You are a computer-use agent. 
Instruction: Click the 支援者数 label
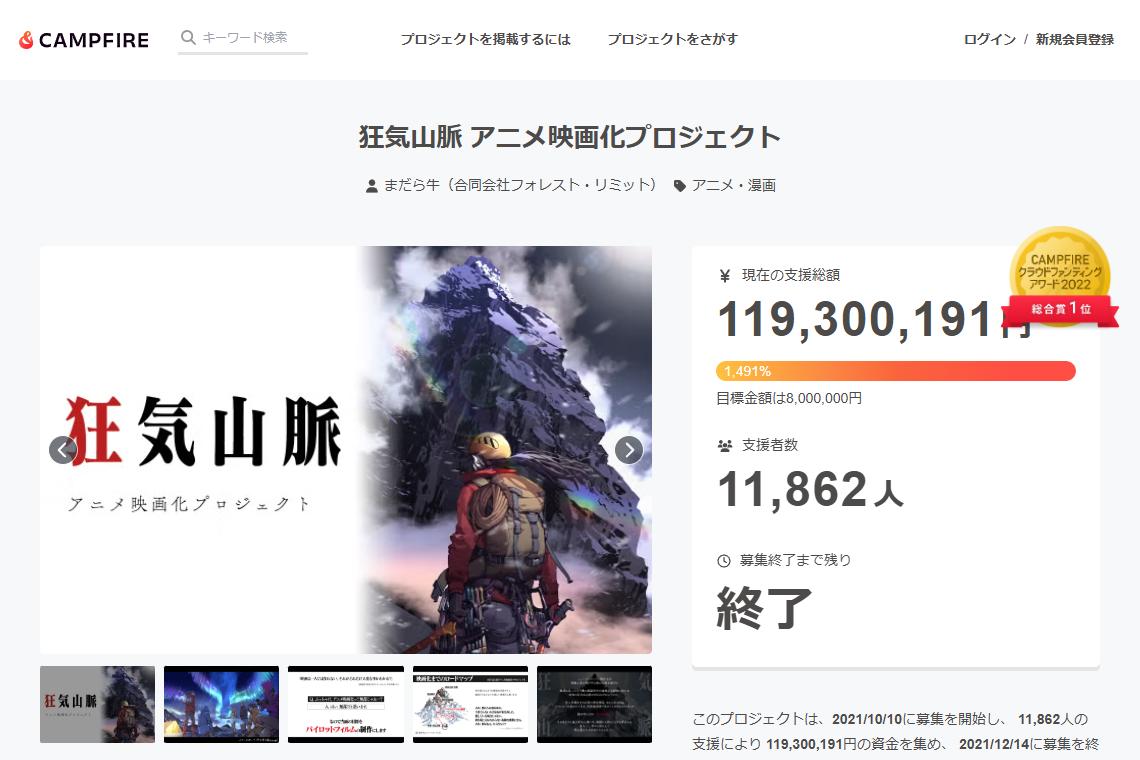[770, 445]
